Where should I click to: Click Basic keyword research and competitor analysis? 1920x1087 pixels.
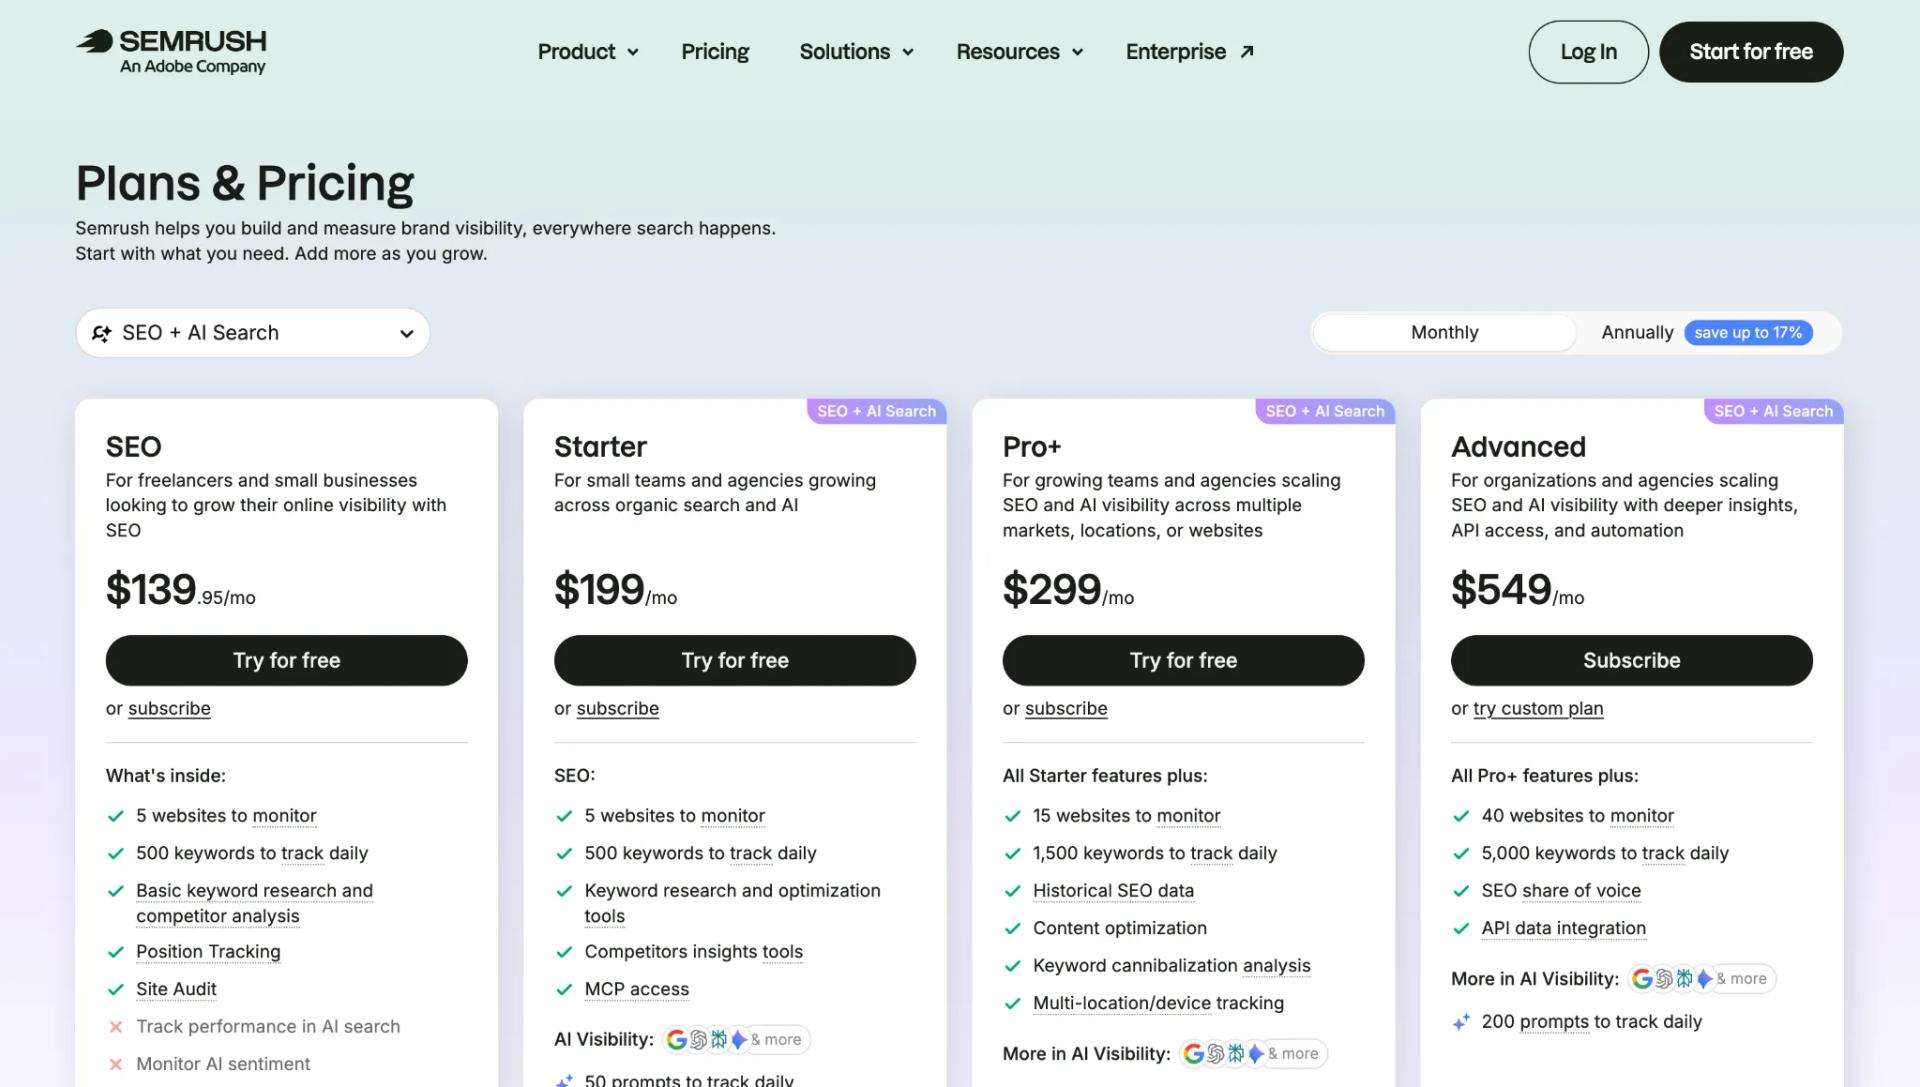(x=254, y=903)
